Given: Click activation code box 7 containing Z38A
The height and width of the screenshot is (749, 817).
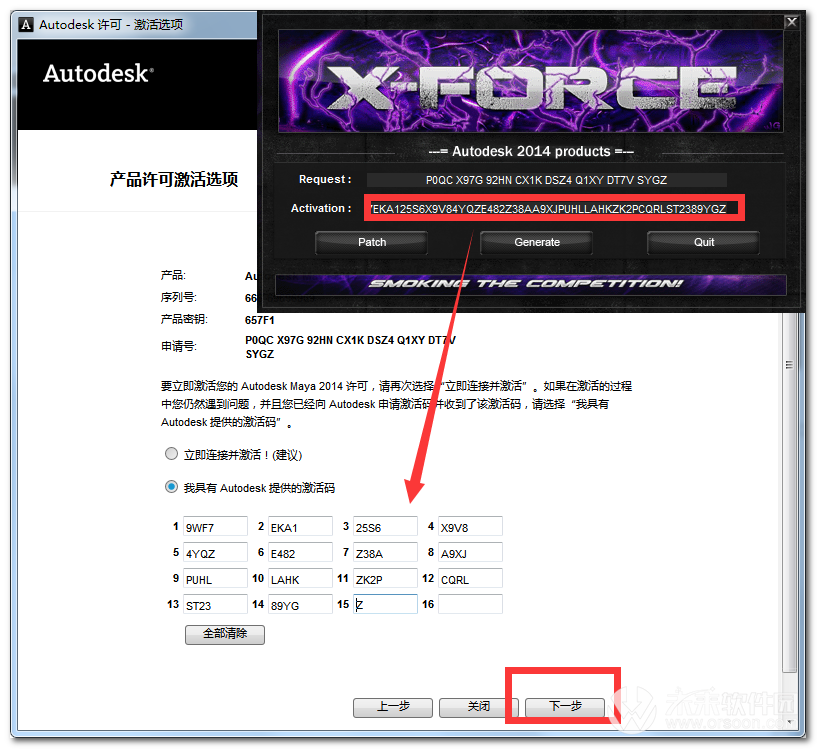Looking at the screenshot, I should [x=385, y=552].
